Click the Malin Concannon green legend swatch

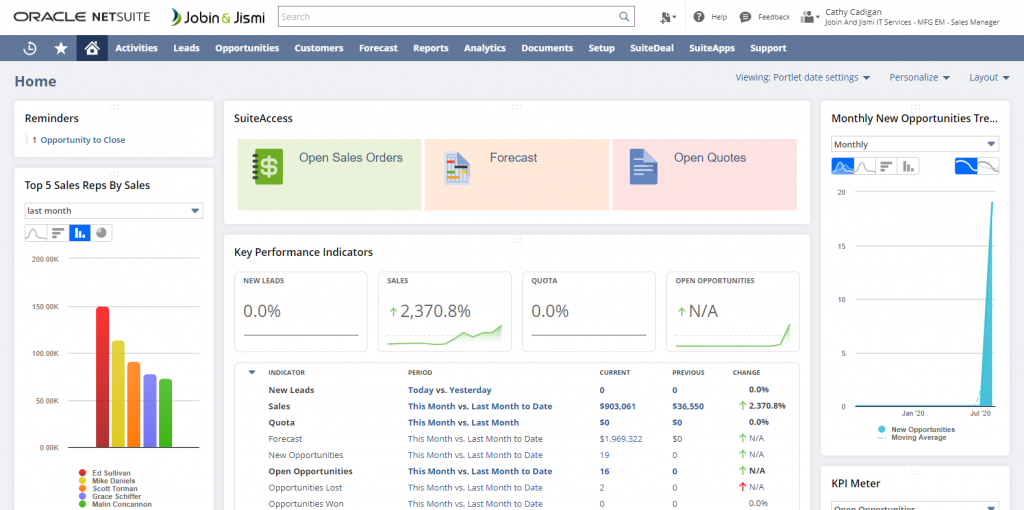[x=82, y=504]
